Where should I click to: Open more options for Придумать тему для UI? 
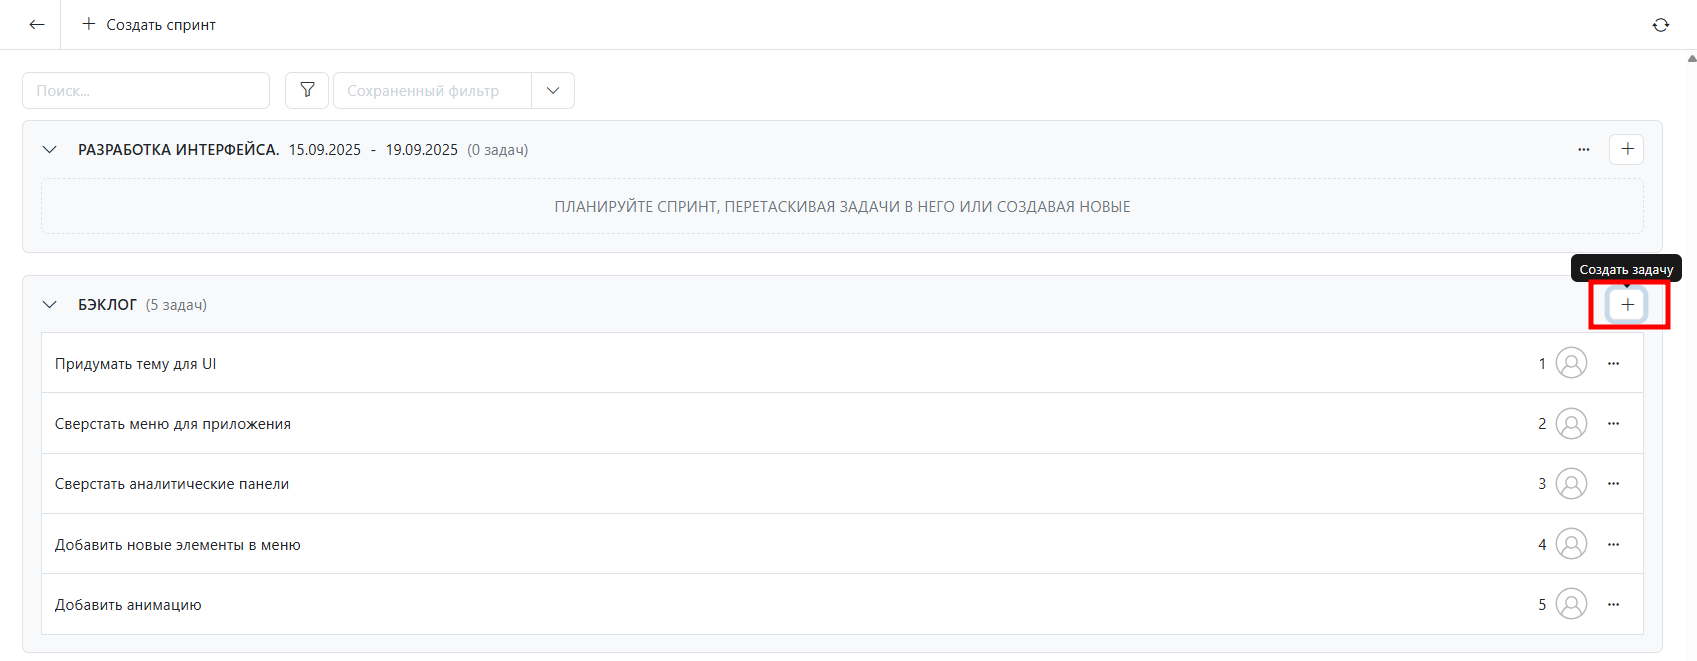click(x=1613, y=363)
